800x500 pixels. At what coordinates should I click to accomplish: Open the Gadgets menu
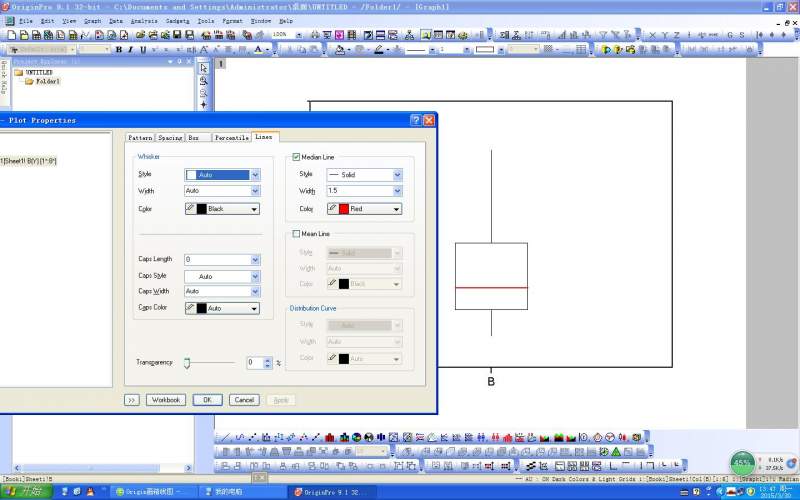(177, 21)
